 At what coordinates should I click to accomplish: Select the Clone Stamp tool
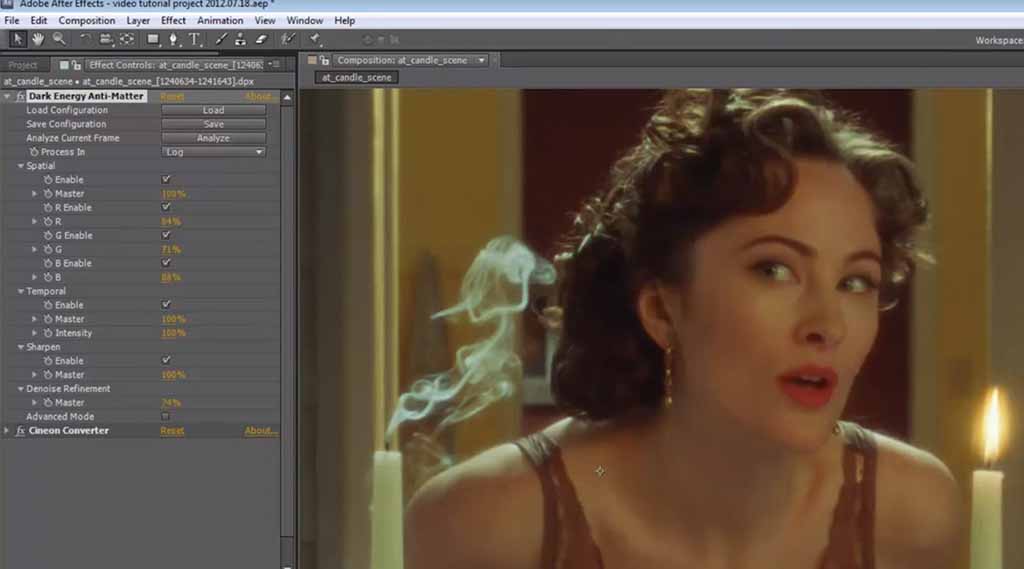(x=240, y=39)
